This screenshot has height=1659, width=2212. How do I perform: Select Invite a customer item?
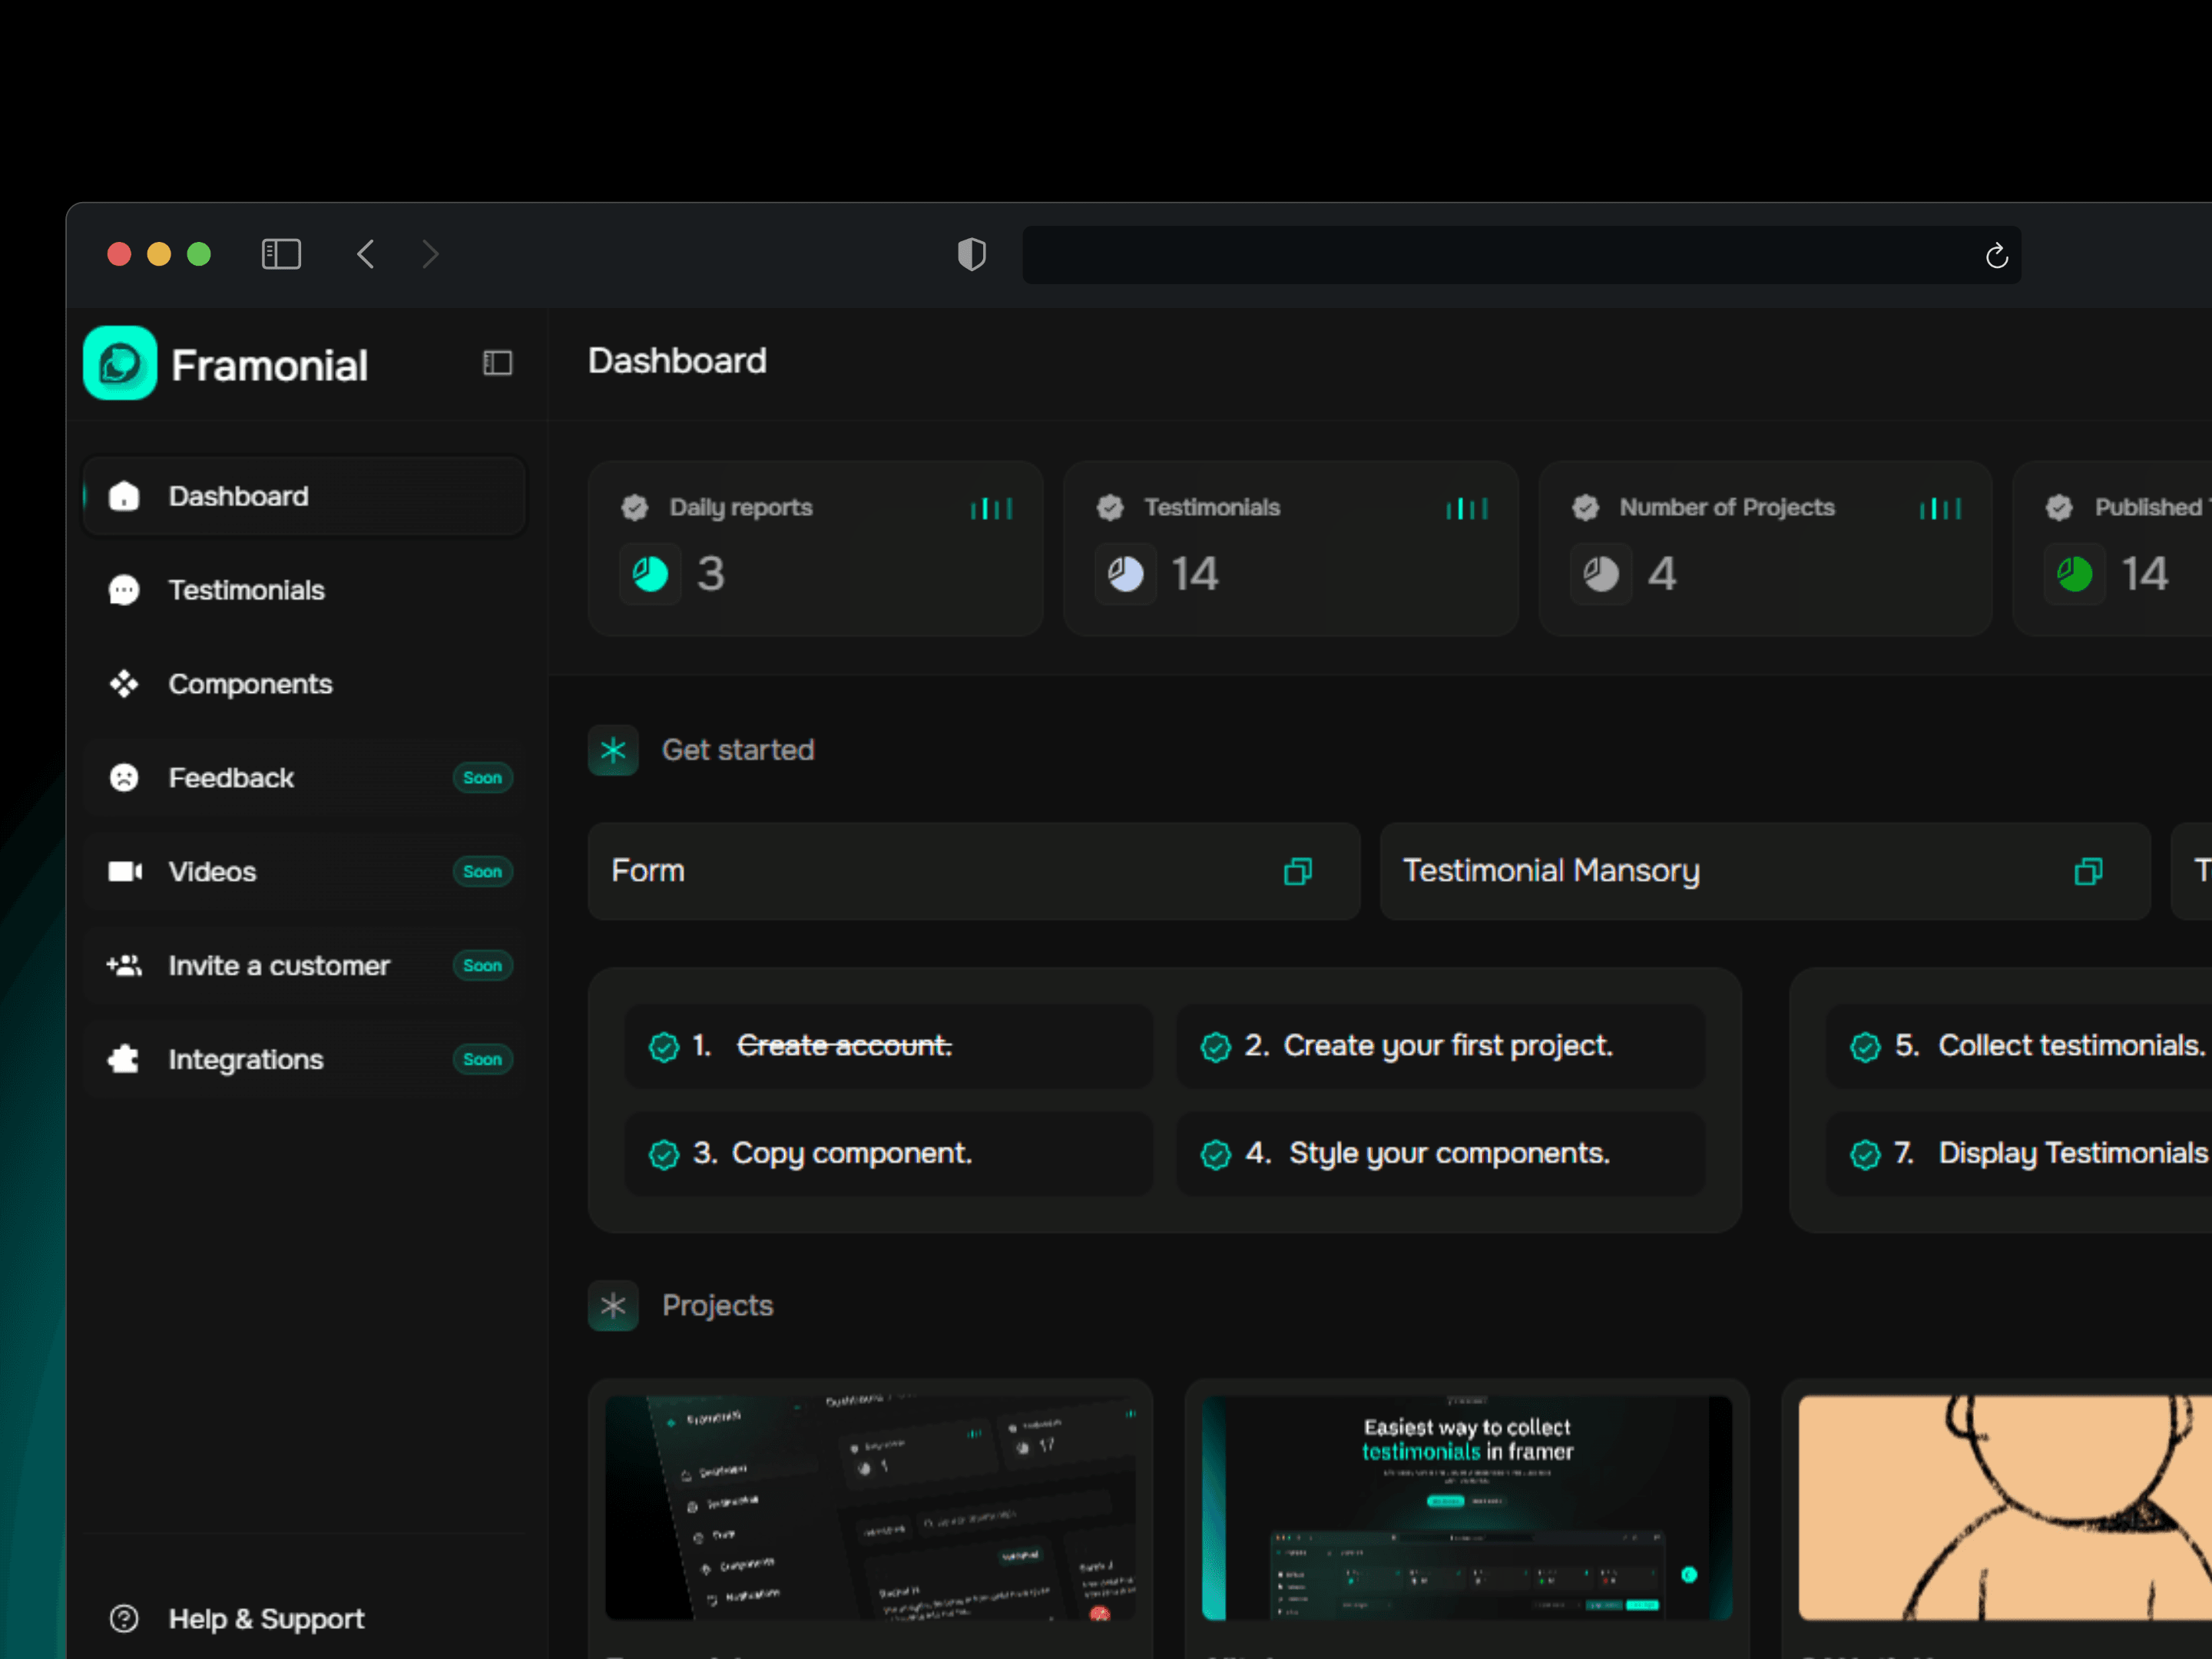(x=304, y=966)
